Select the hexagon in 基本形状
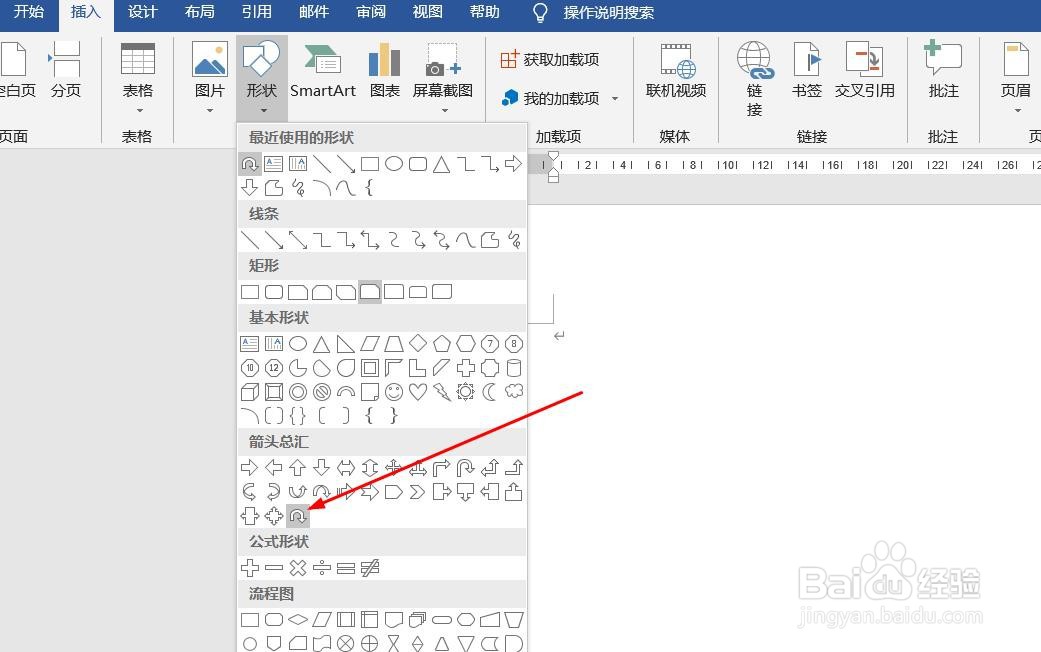The height and width of the screenshot is (652, 1041). tap(465, 344)
